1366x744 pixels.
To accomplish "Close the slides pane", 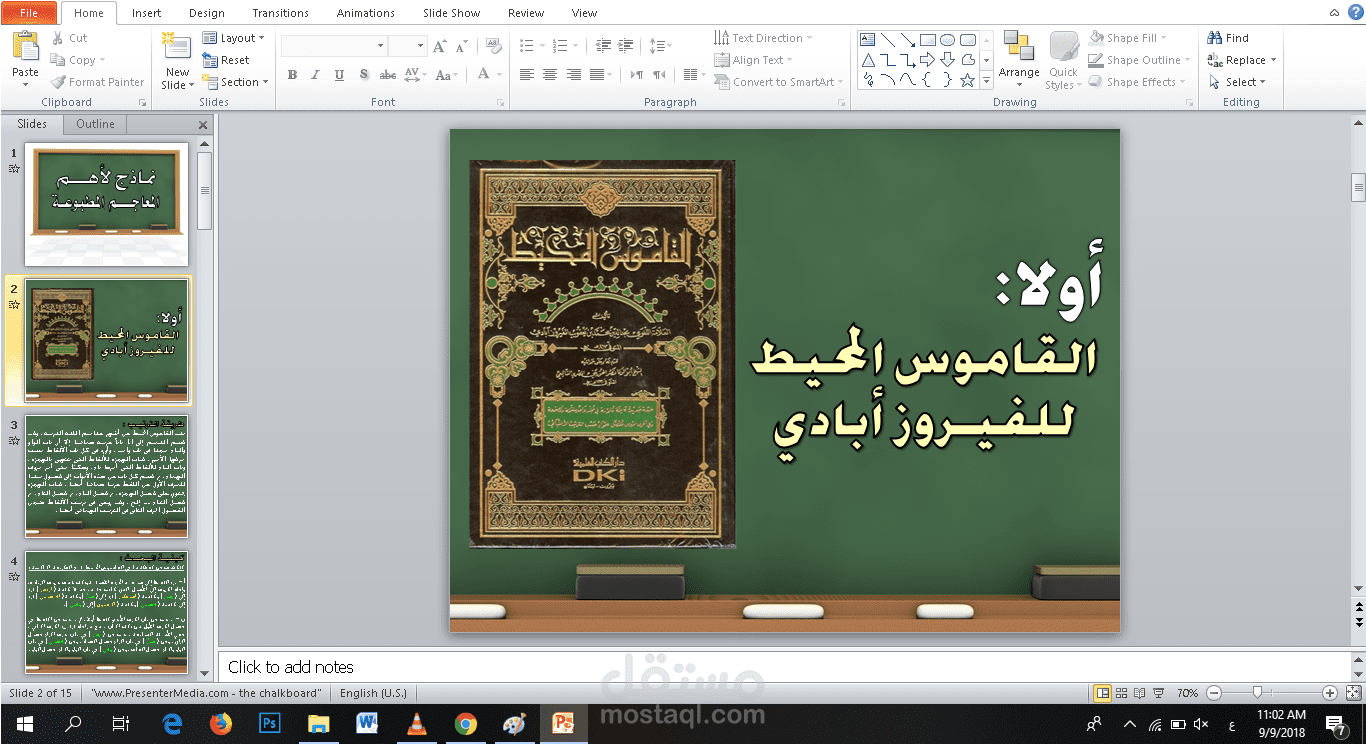I will coord(203,125).
